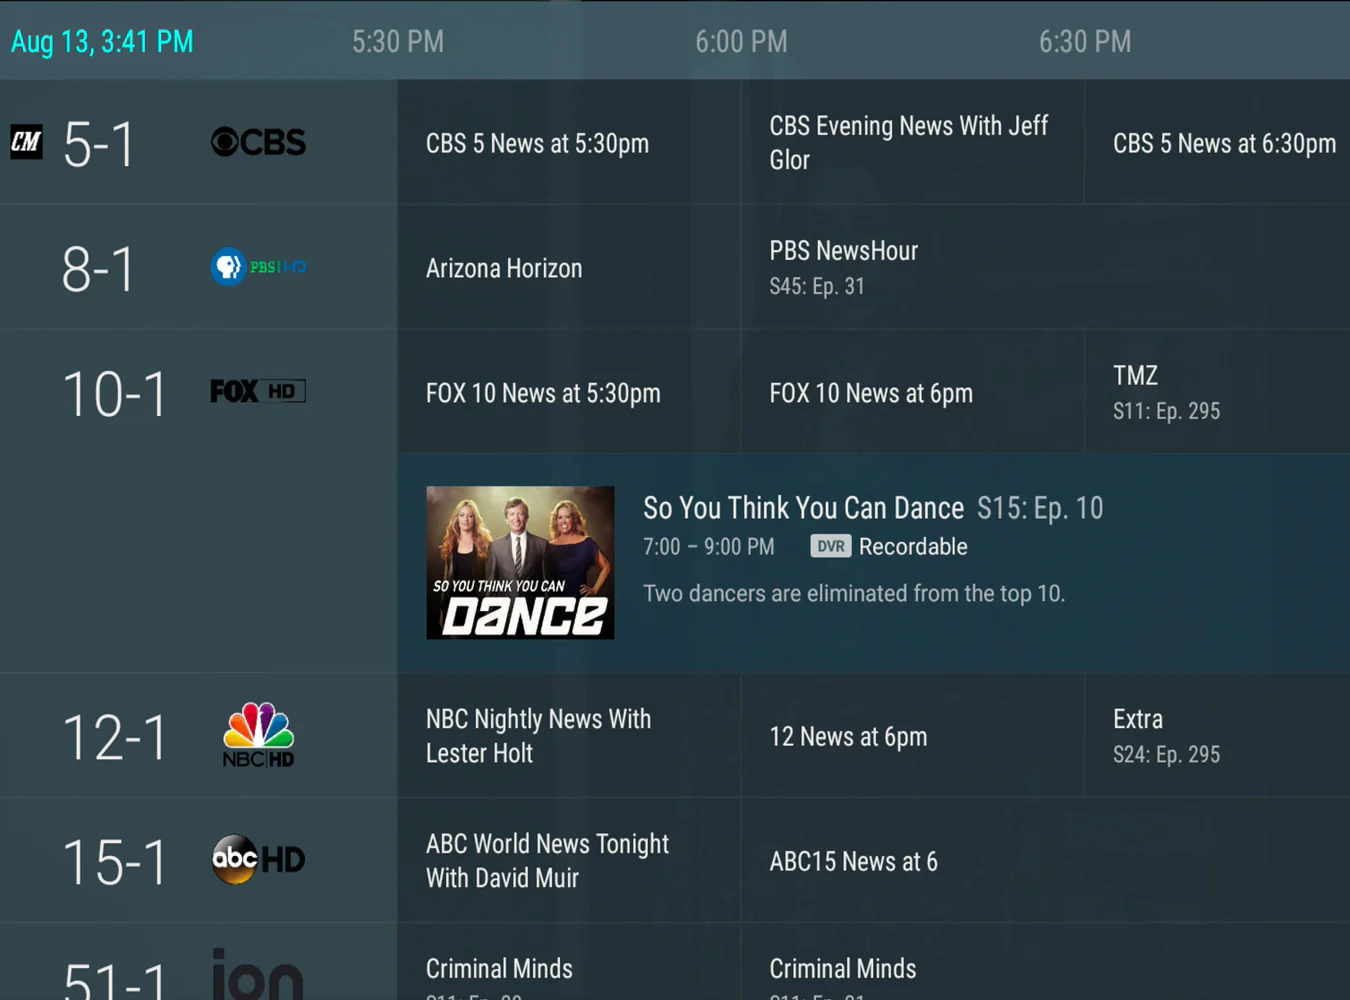This screenshot has height=1000, width=1350.
Task: Select Criminal Minds at 6:00 PM
Action: [x=1046, y=962]
